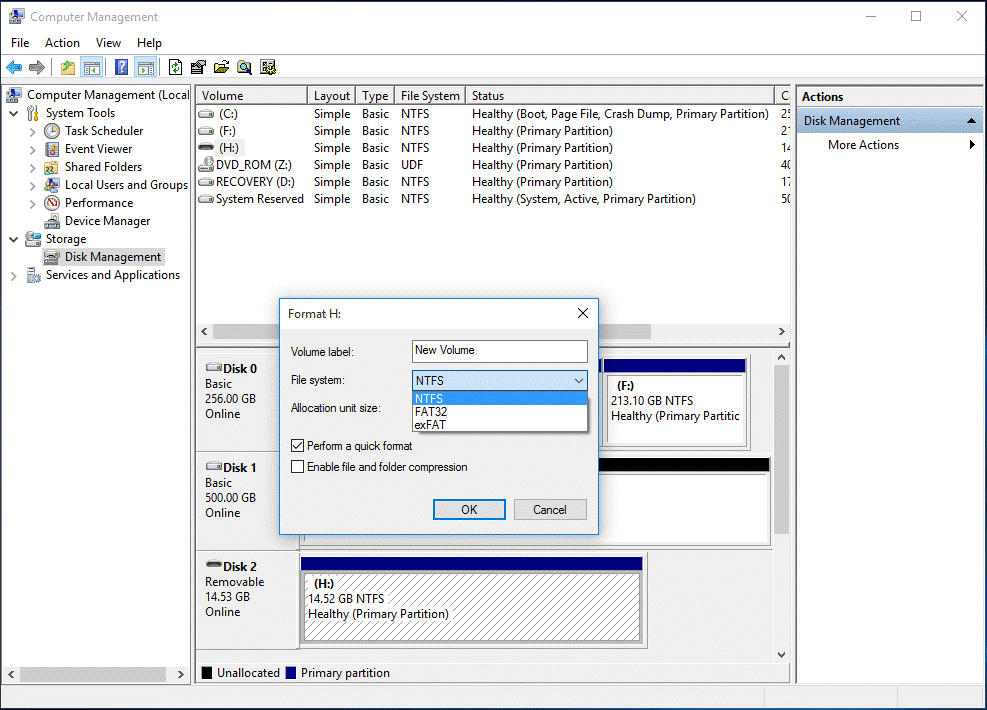
Task: Sort by the Volume column header
Action: pos(252,96)
